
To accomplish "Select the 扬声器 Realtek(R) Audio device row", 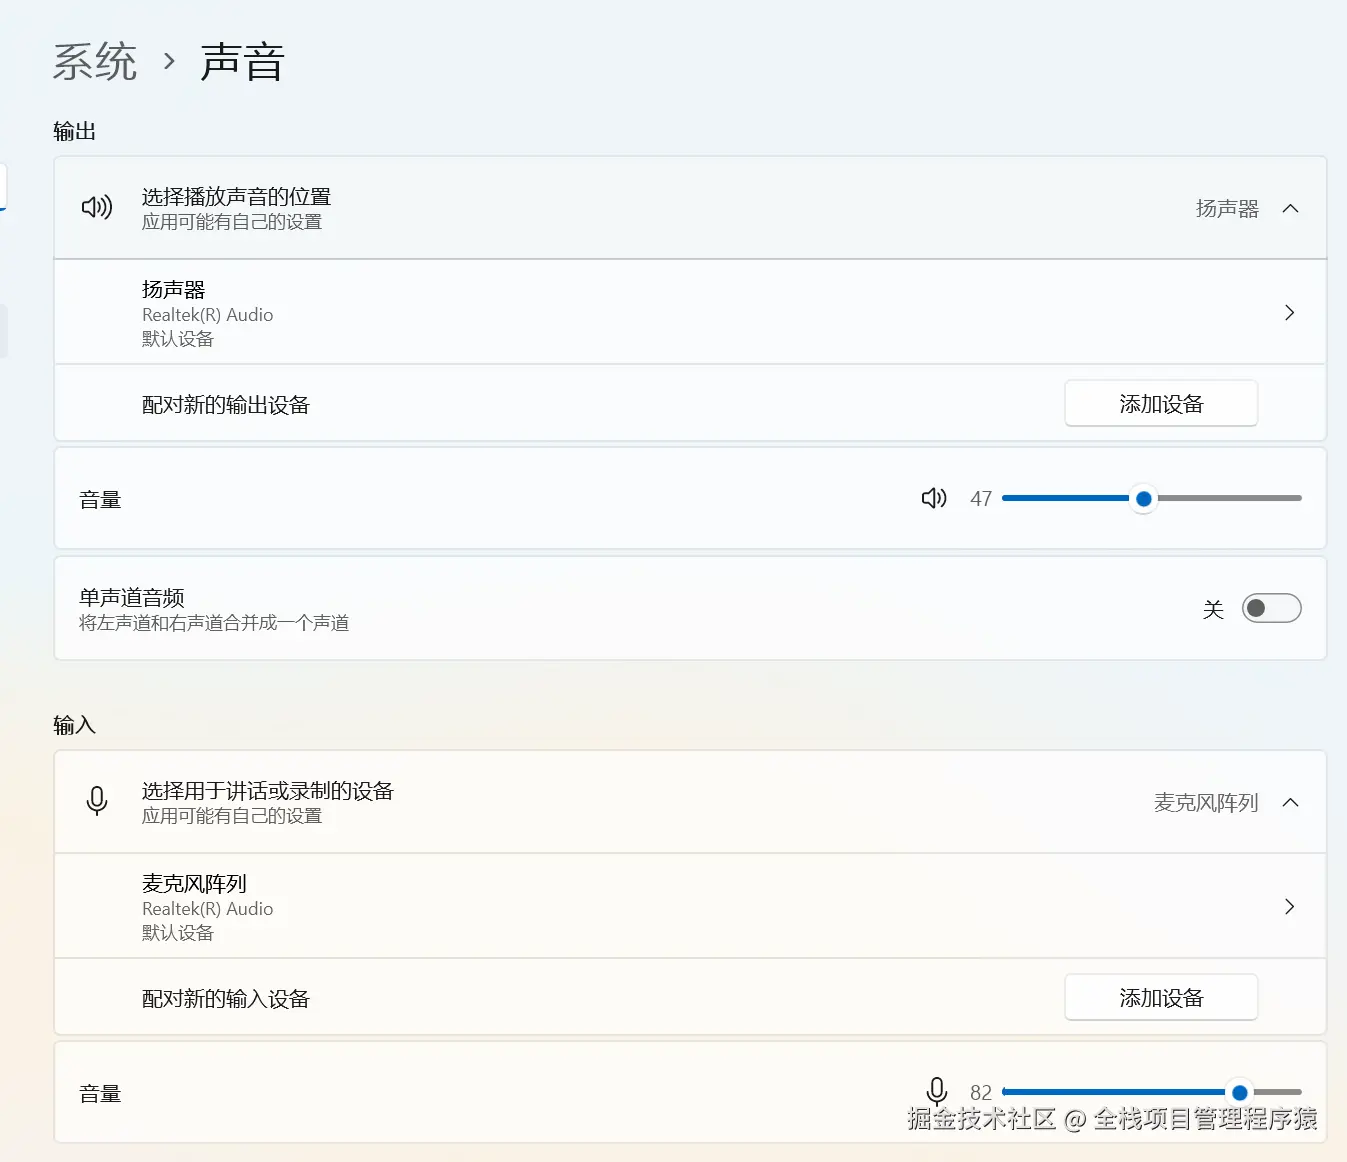I will tap(600, 312).
